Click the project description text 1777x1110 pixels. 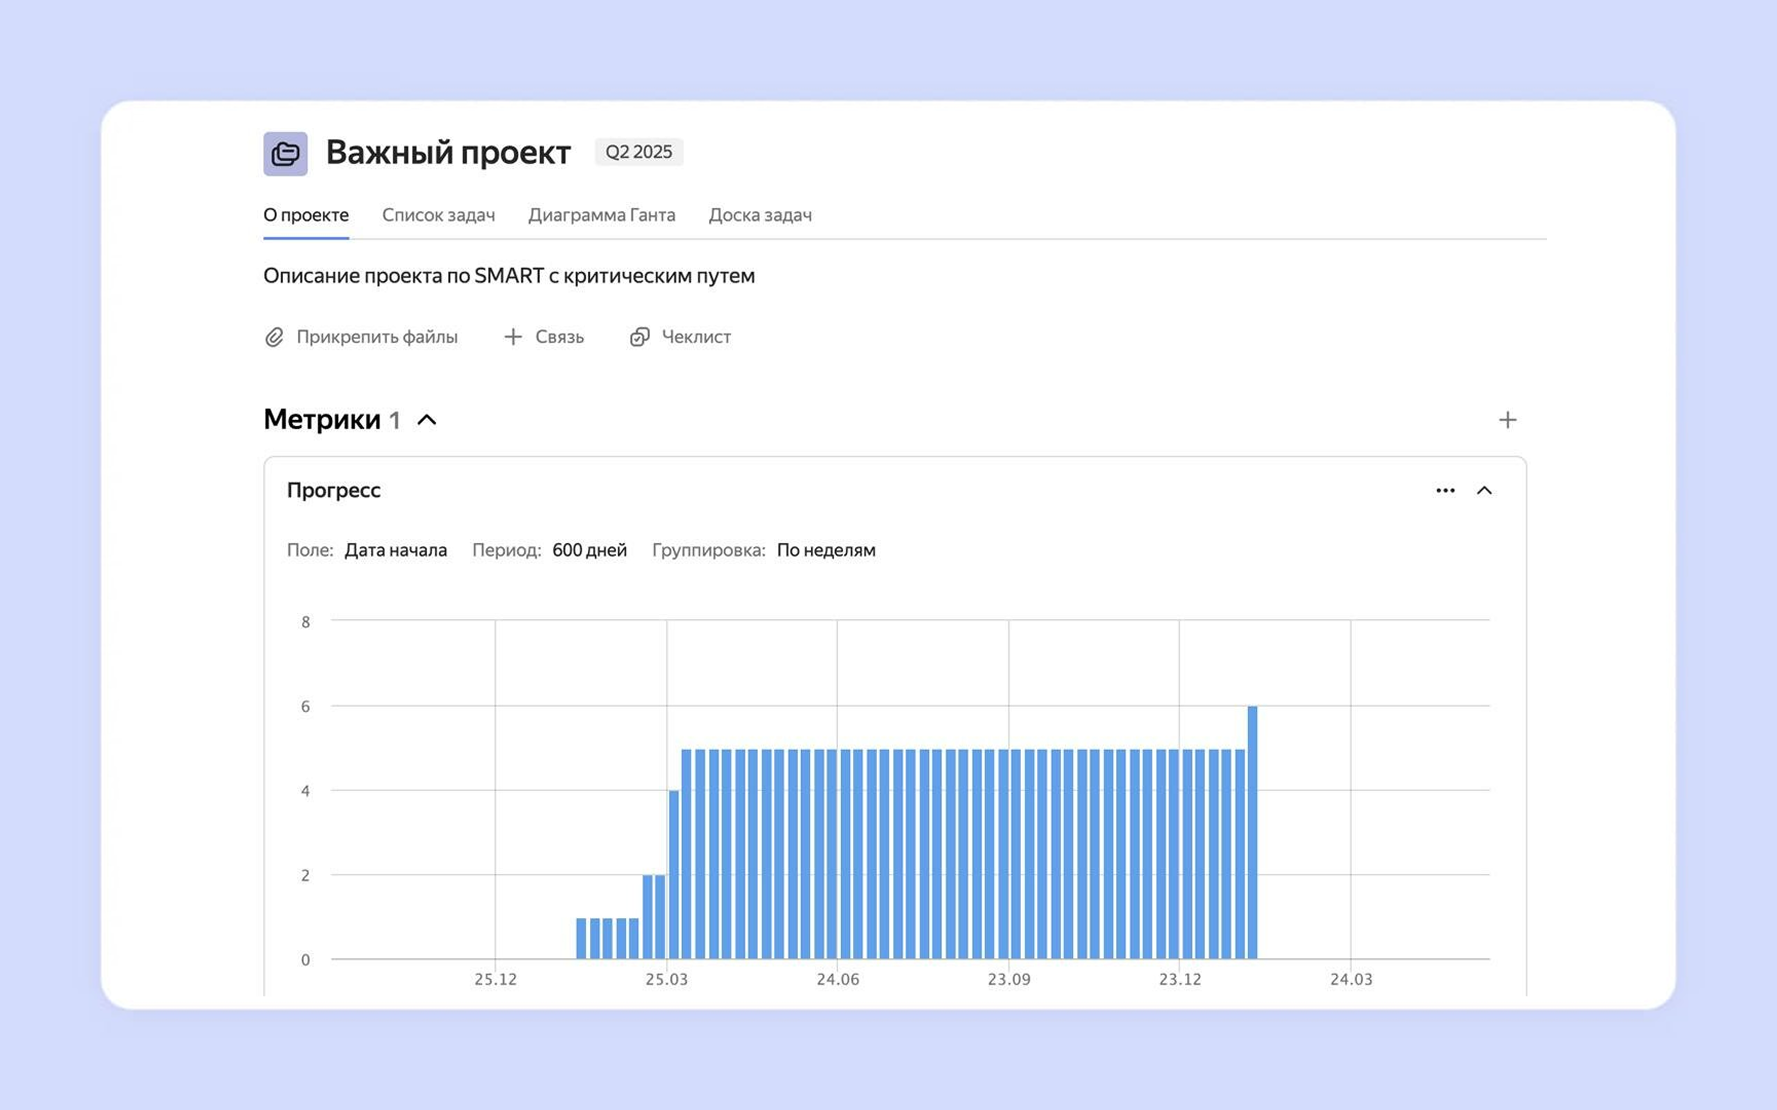click(x=508, y=276)
